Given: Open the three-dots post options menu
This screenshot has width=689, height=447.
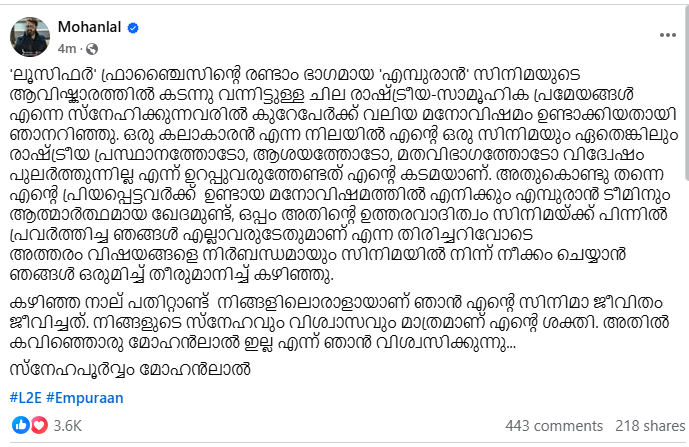Looking at the screenshot, I should (667, 35).
